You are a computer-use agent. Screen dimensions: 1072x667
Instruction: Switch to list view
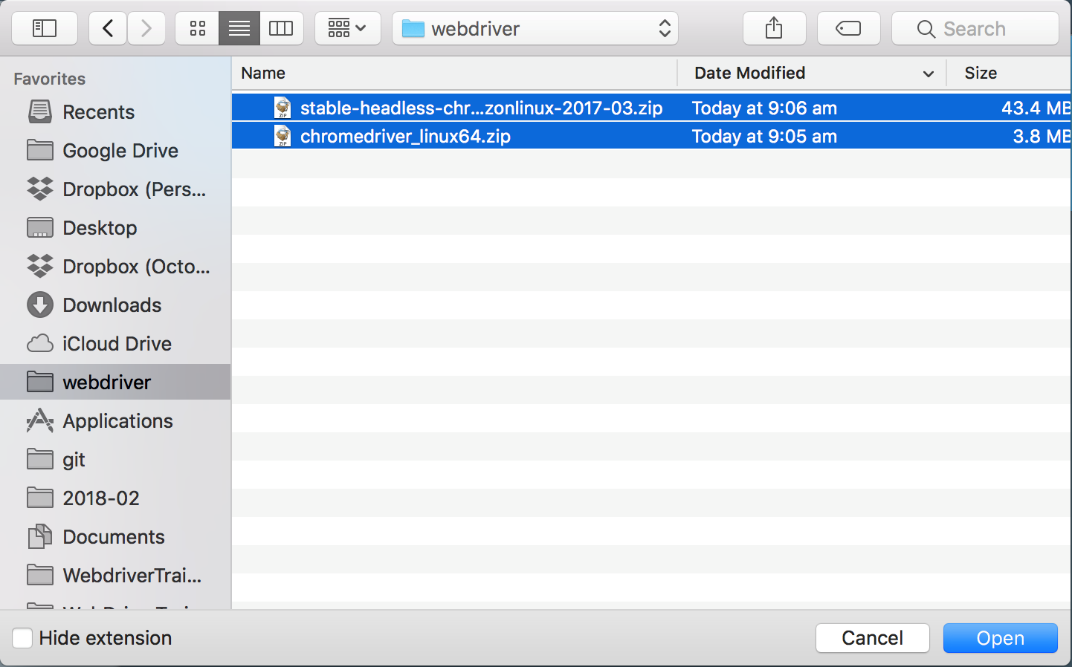tap(239, 29)
